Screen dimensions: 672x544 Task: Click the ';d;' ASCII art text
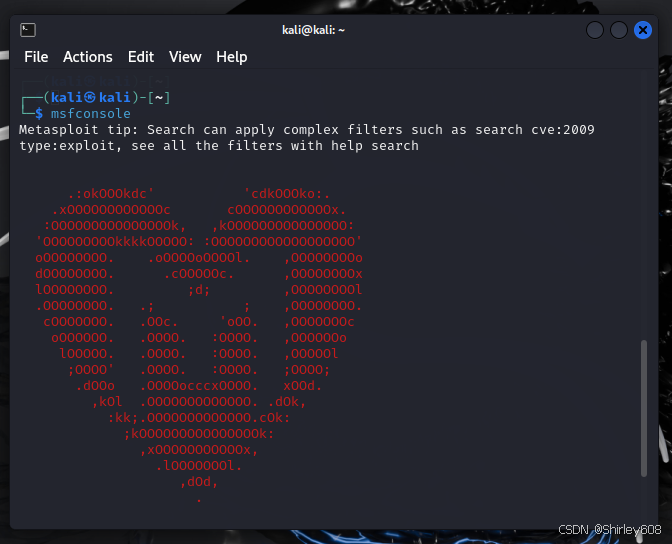[x=199, y=290]
